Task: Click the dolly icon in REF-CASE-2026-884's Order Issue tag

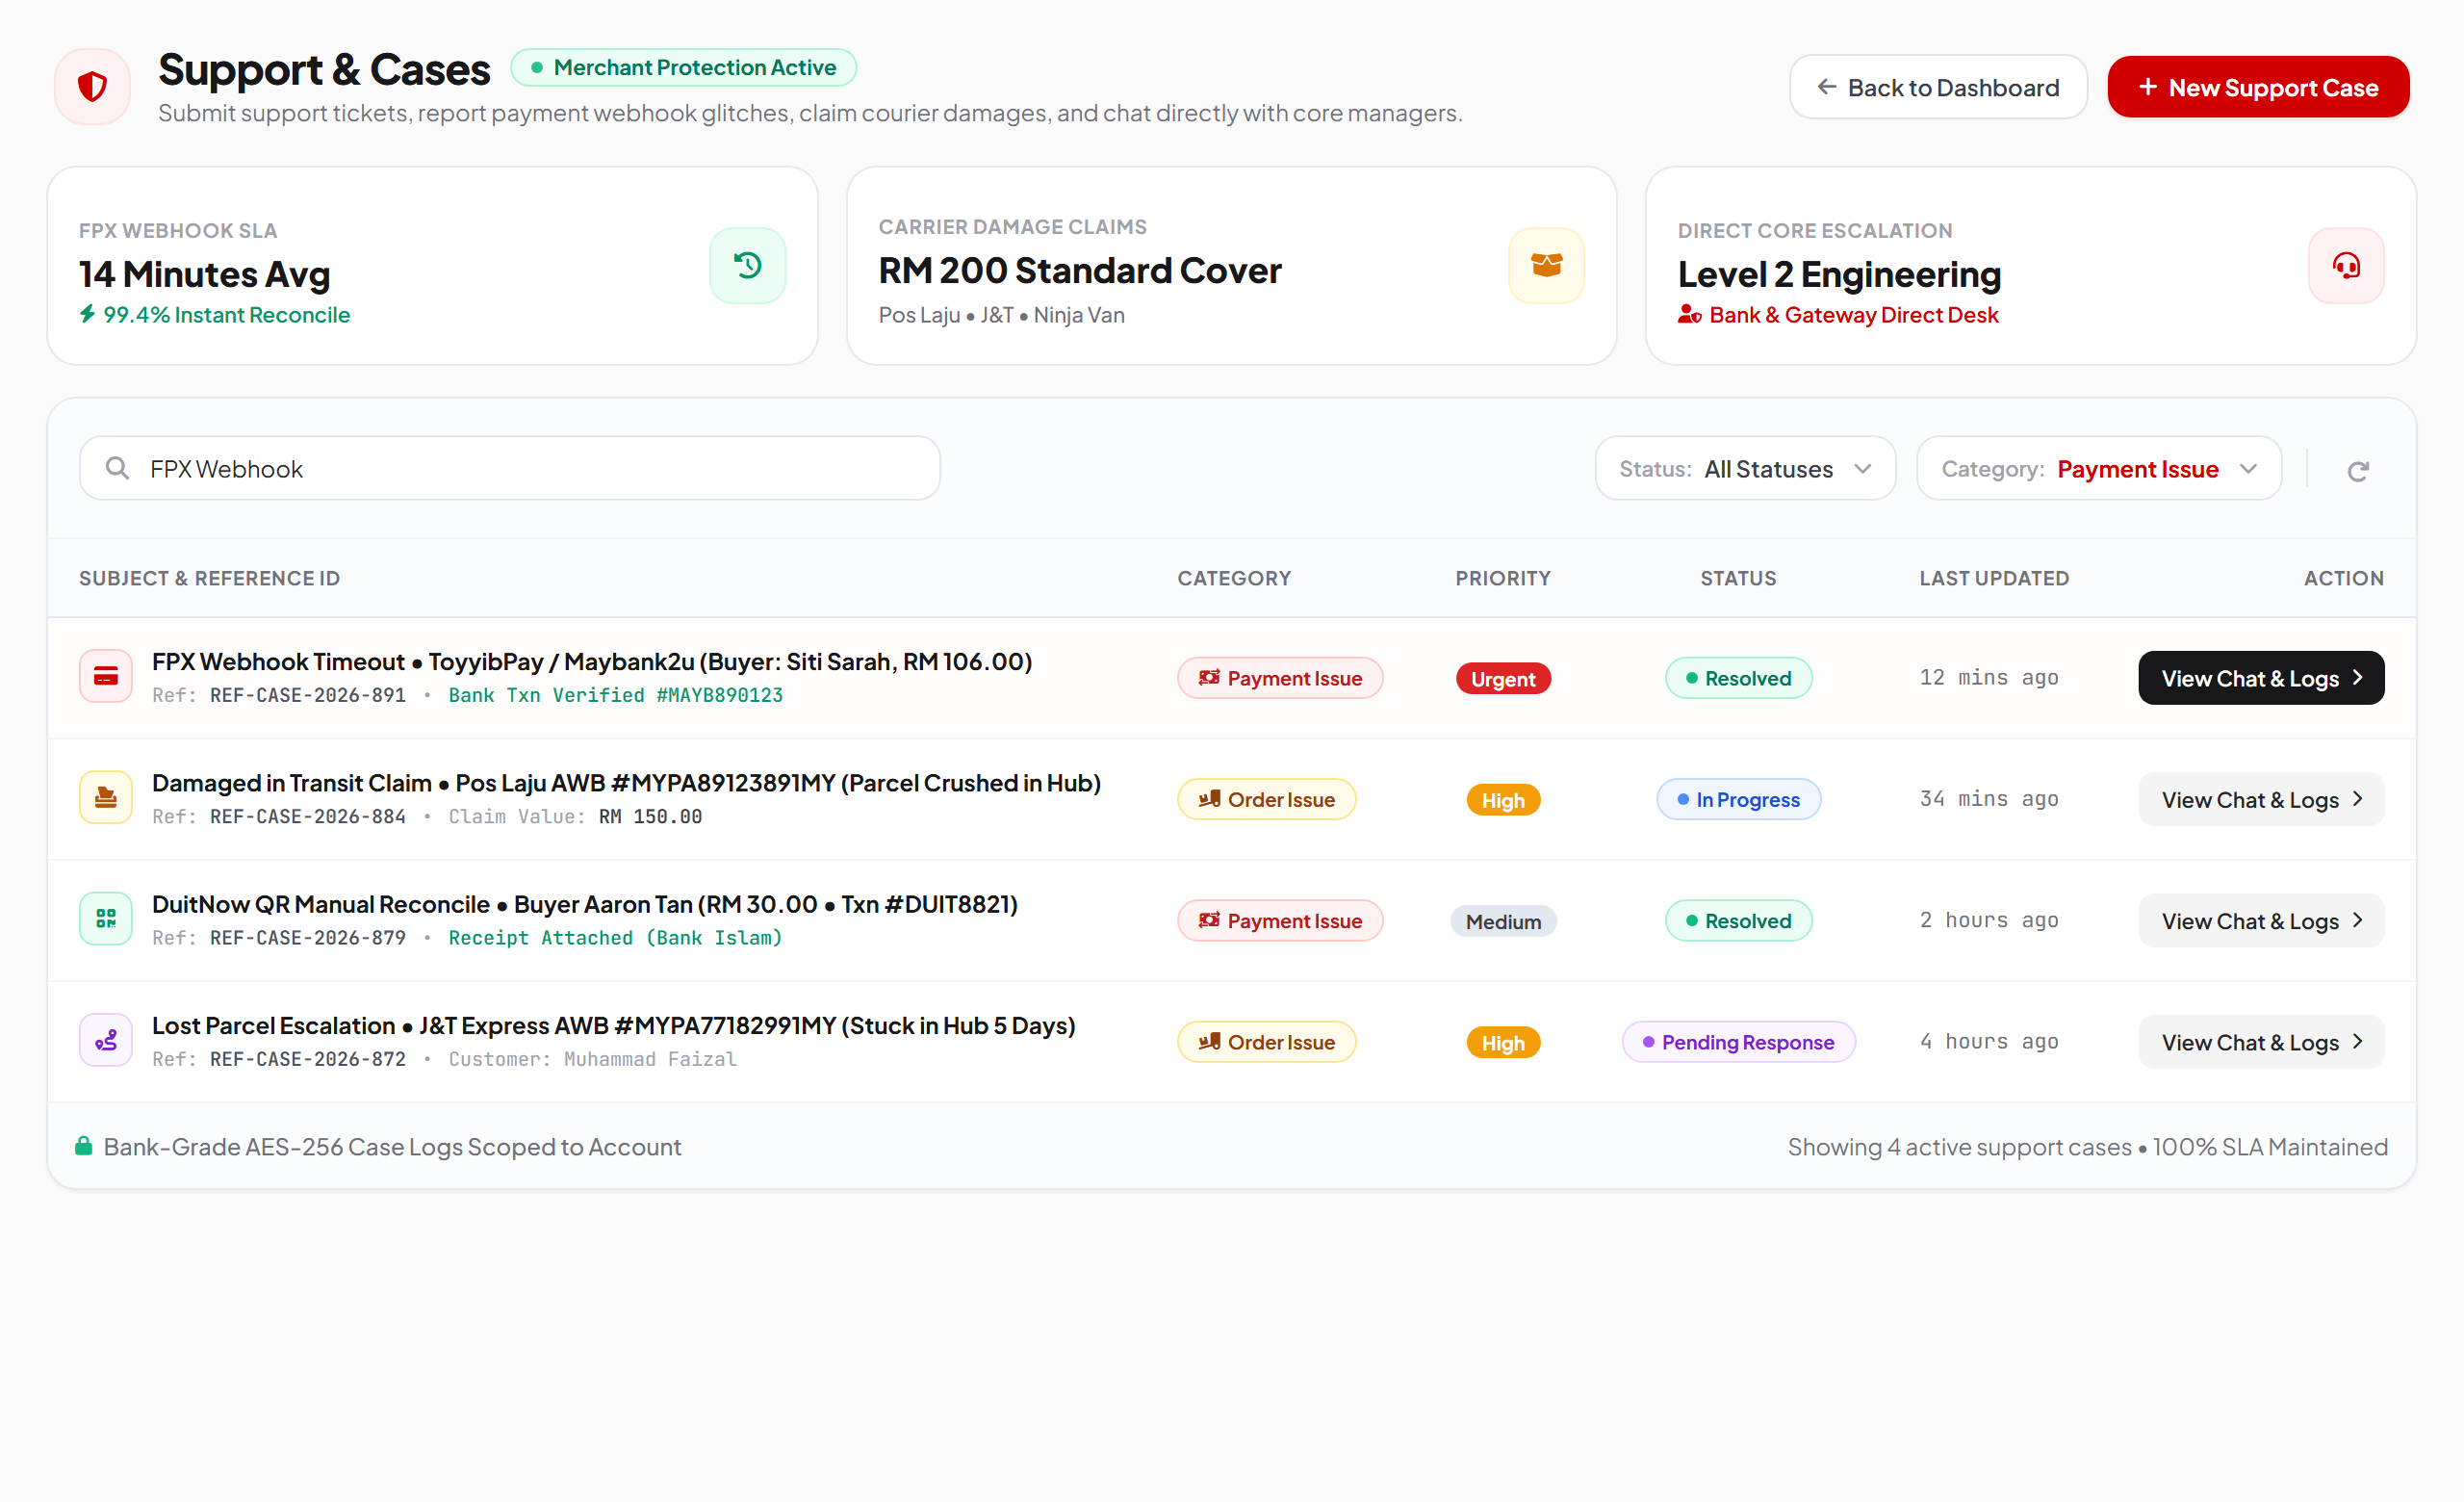Action: coord(1209,799)
